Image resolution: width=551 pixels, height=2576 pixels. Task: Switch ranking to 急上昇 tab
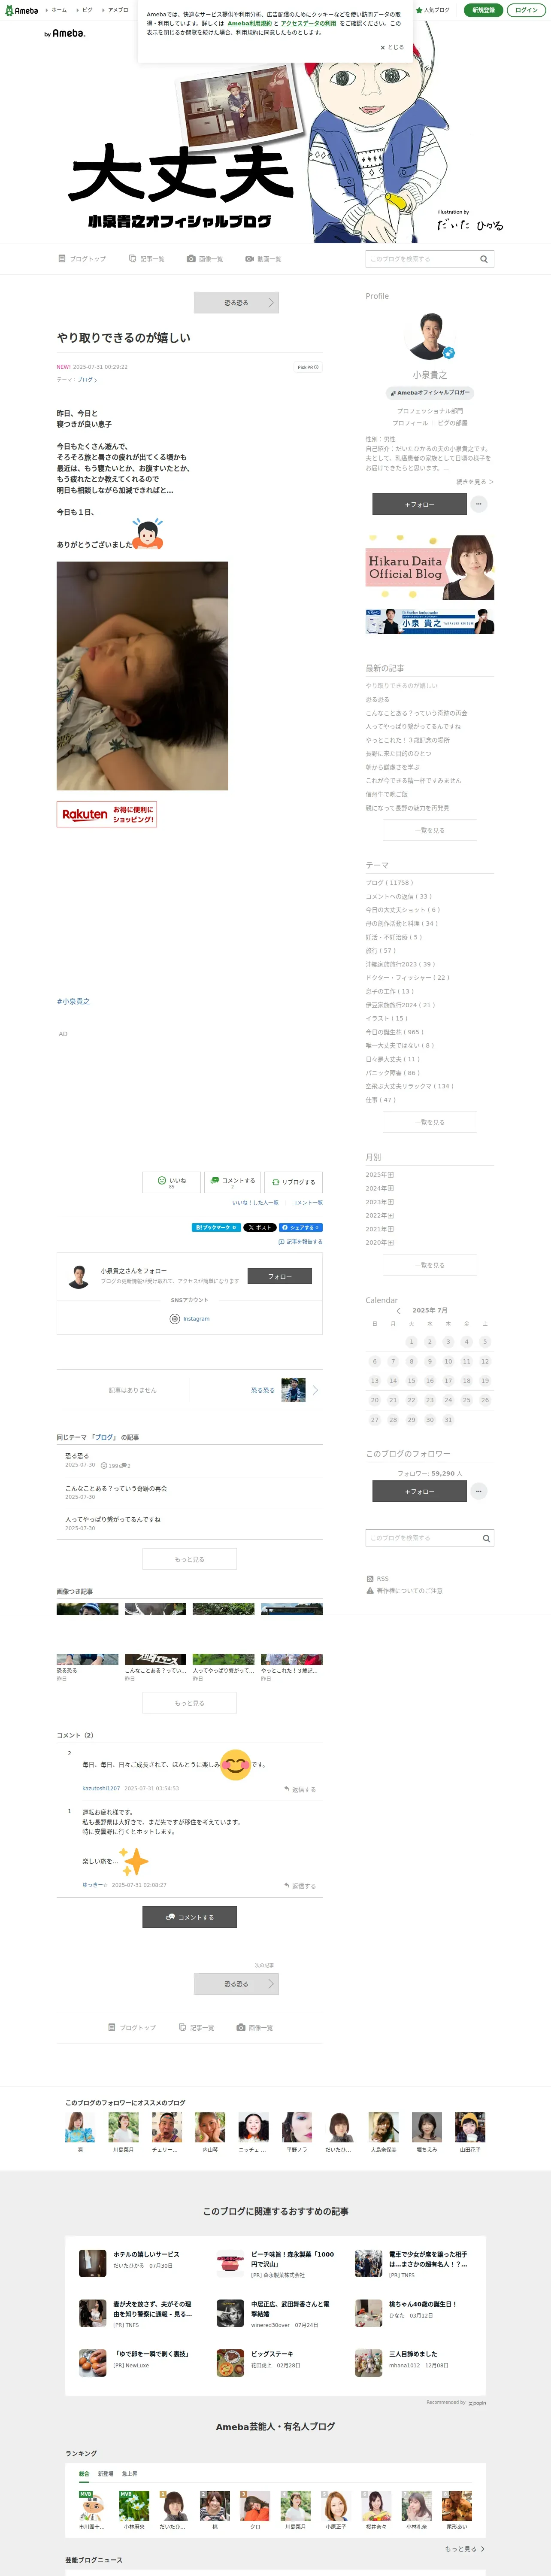130,2473
